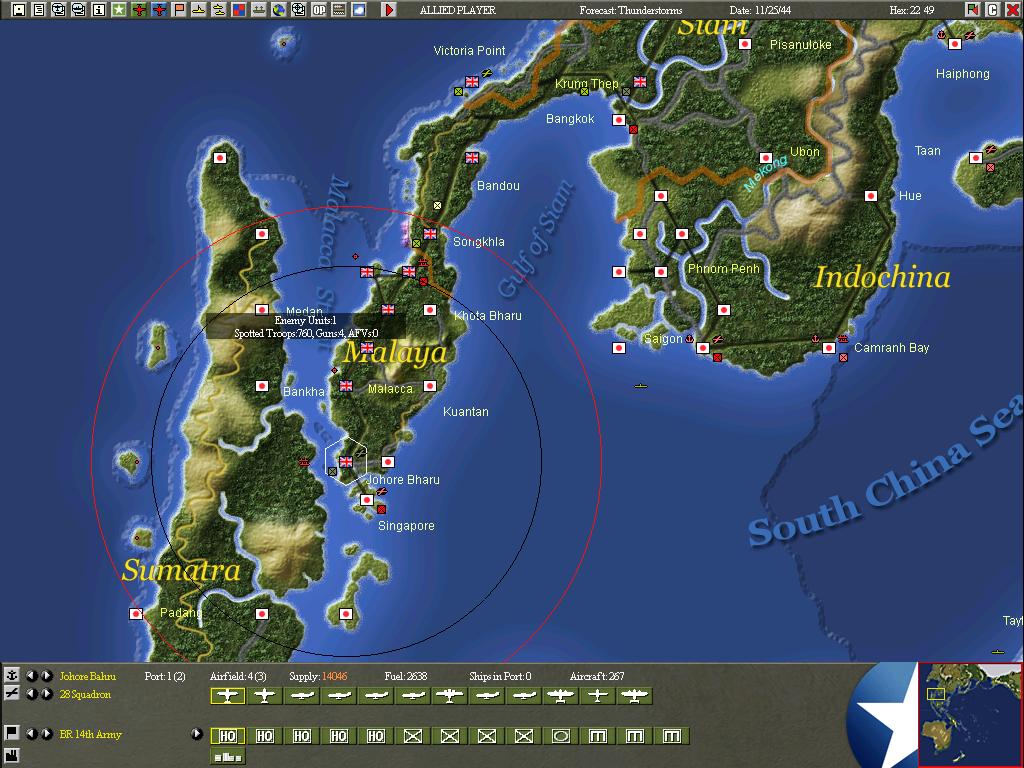
Task: Click the Japanese flag at Khota Bharu
Action: 430,310
